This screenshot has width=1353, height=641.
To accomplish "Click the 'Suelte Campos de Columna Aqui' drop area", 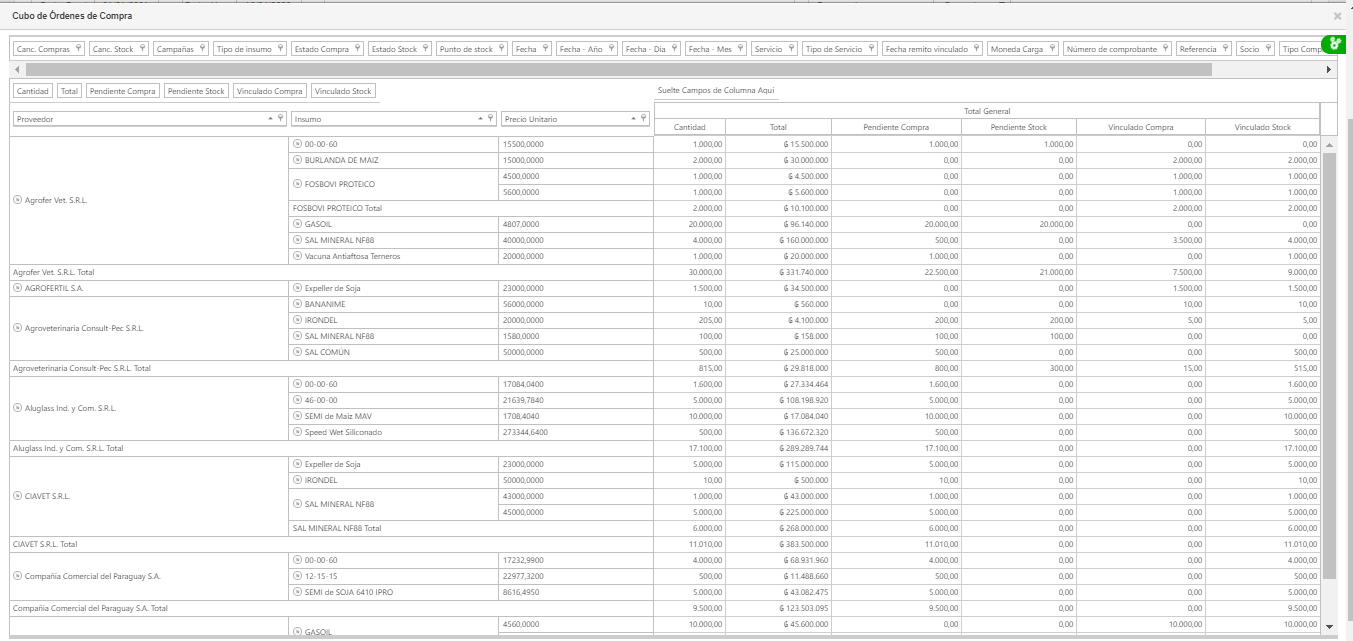I will (x=716, y=91).
